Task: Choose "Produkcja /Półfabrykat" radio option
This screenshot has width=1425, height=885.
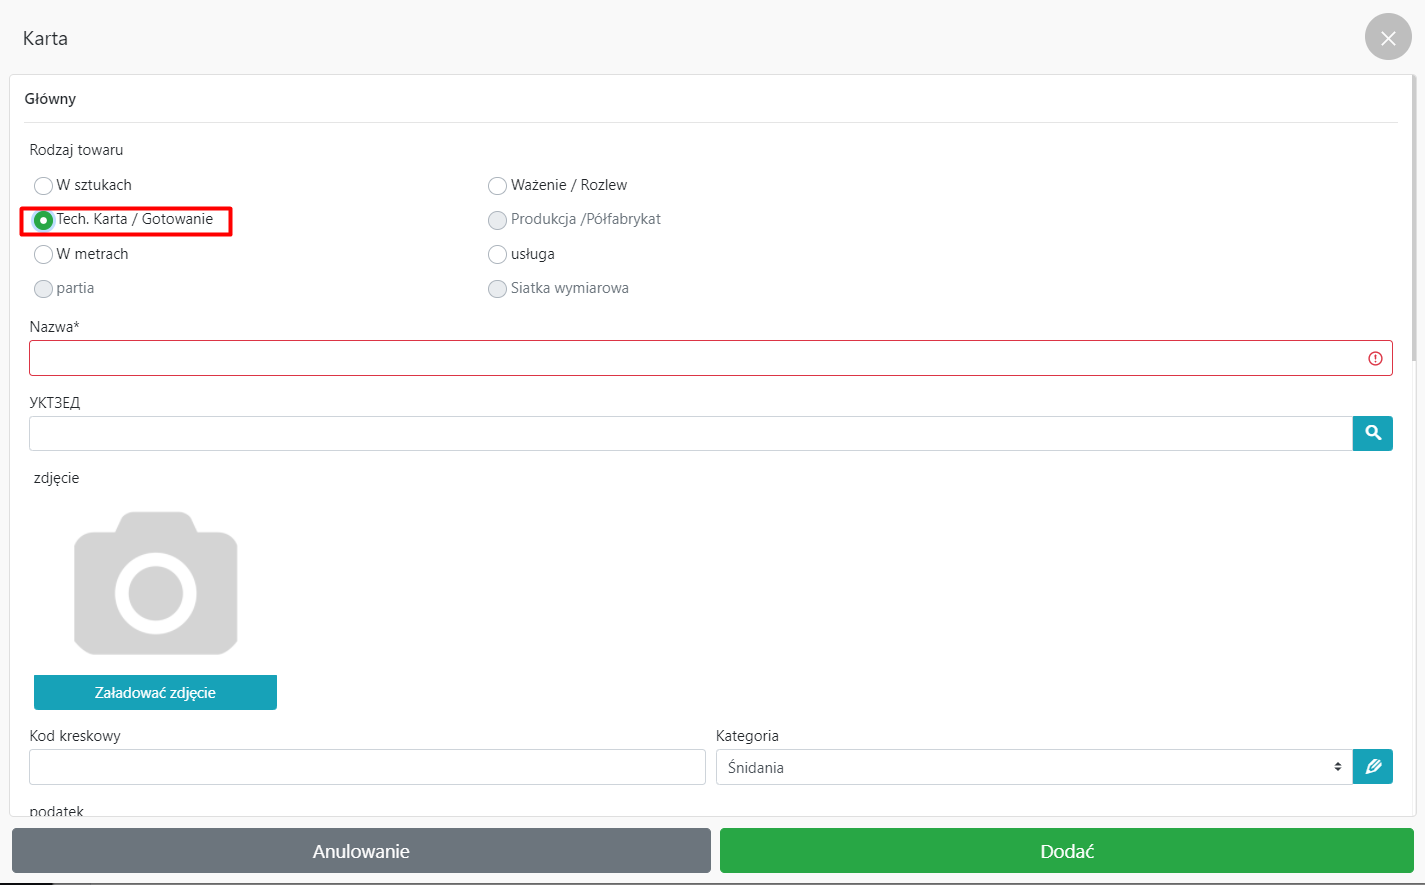Action: 497,220
